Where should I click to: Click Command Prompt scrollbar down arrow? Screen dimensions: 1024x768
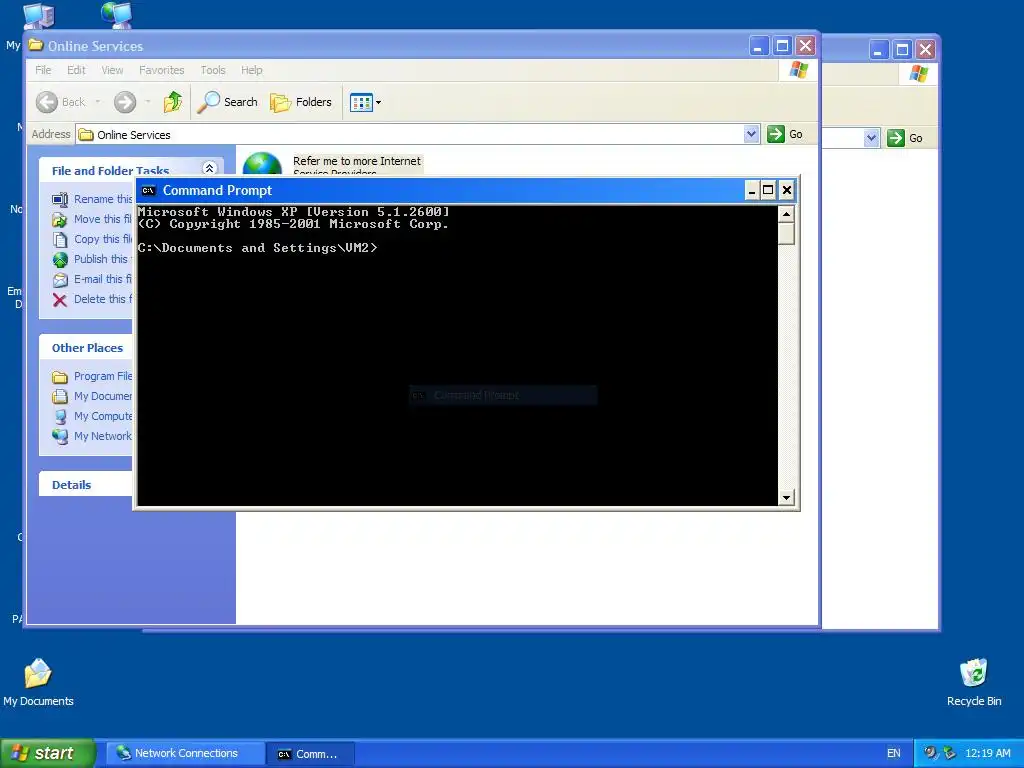pos(786,498)
